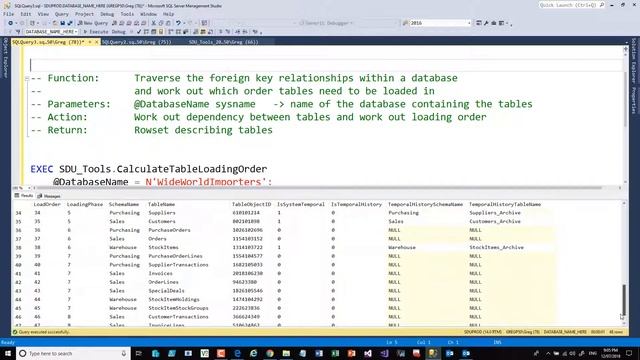Image resolution: width=640 pixels, height=360 pixels.
Task: Open the Solution Explorer side tab
Action: click(x=633, y=61)
